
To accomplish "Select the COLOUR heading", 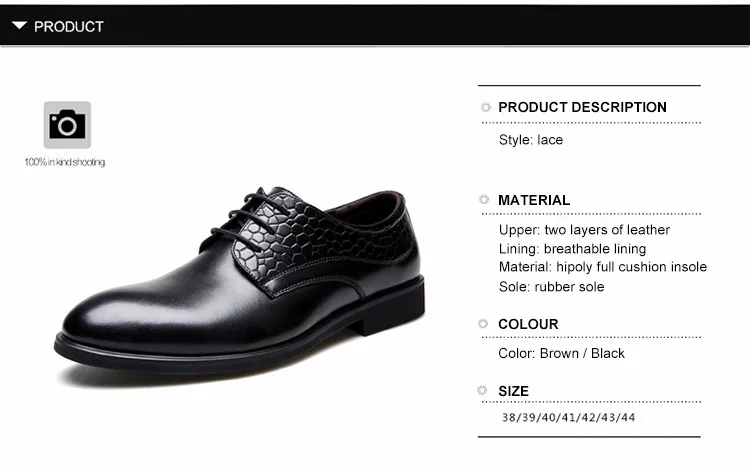I will [x=528, y=324].
